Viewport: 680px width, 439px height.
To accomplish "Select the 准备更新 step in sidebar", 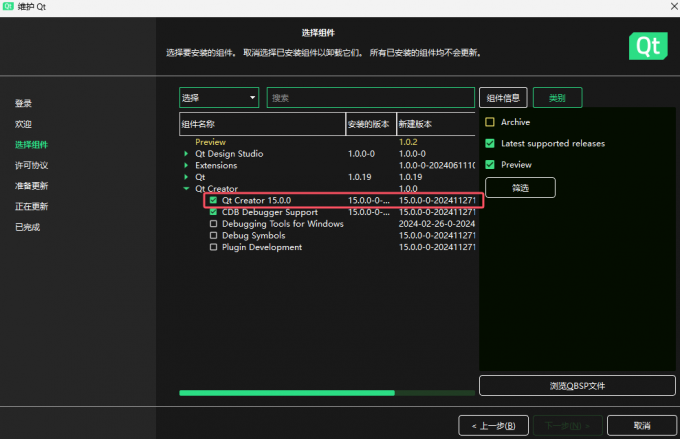I will click(32, 186).
